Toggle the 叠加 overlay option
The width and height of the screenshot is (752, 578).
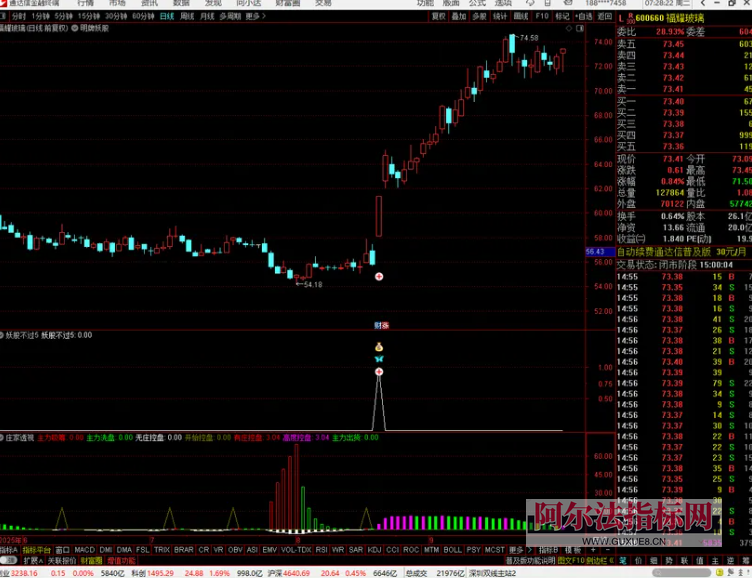[x=459, y=17]
